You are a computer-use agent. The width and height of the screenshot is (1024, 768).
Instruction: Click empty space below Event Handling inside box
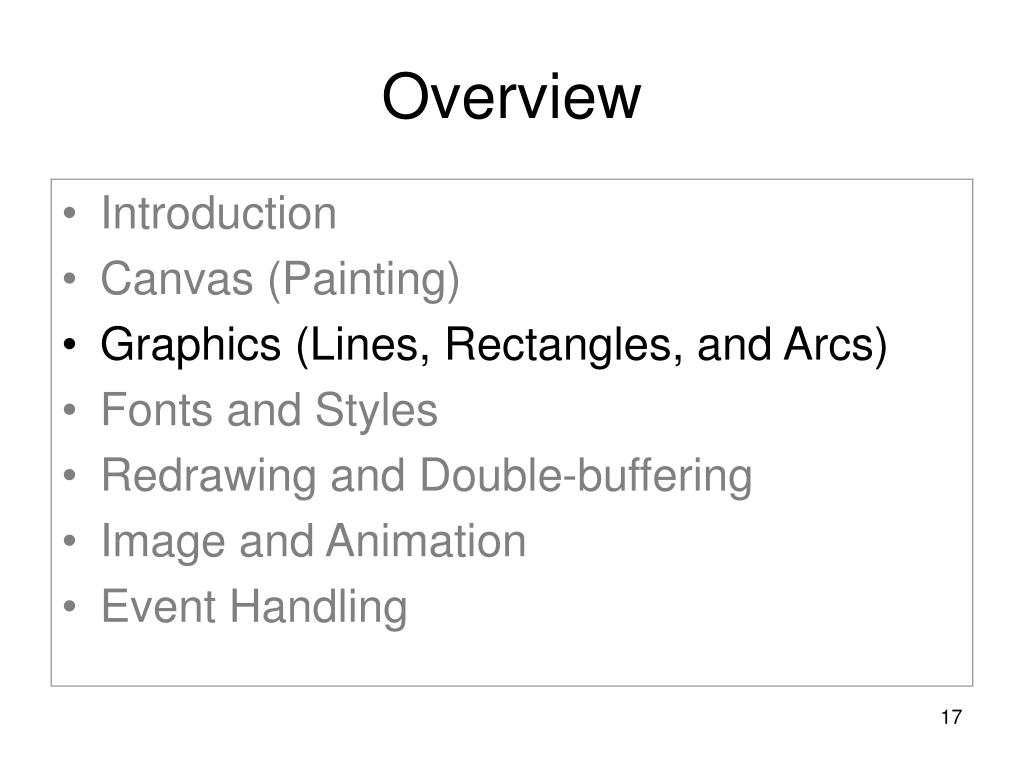[x=511, y=660]
